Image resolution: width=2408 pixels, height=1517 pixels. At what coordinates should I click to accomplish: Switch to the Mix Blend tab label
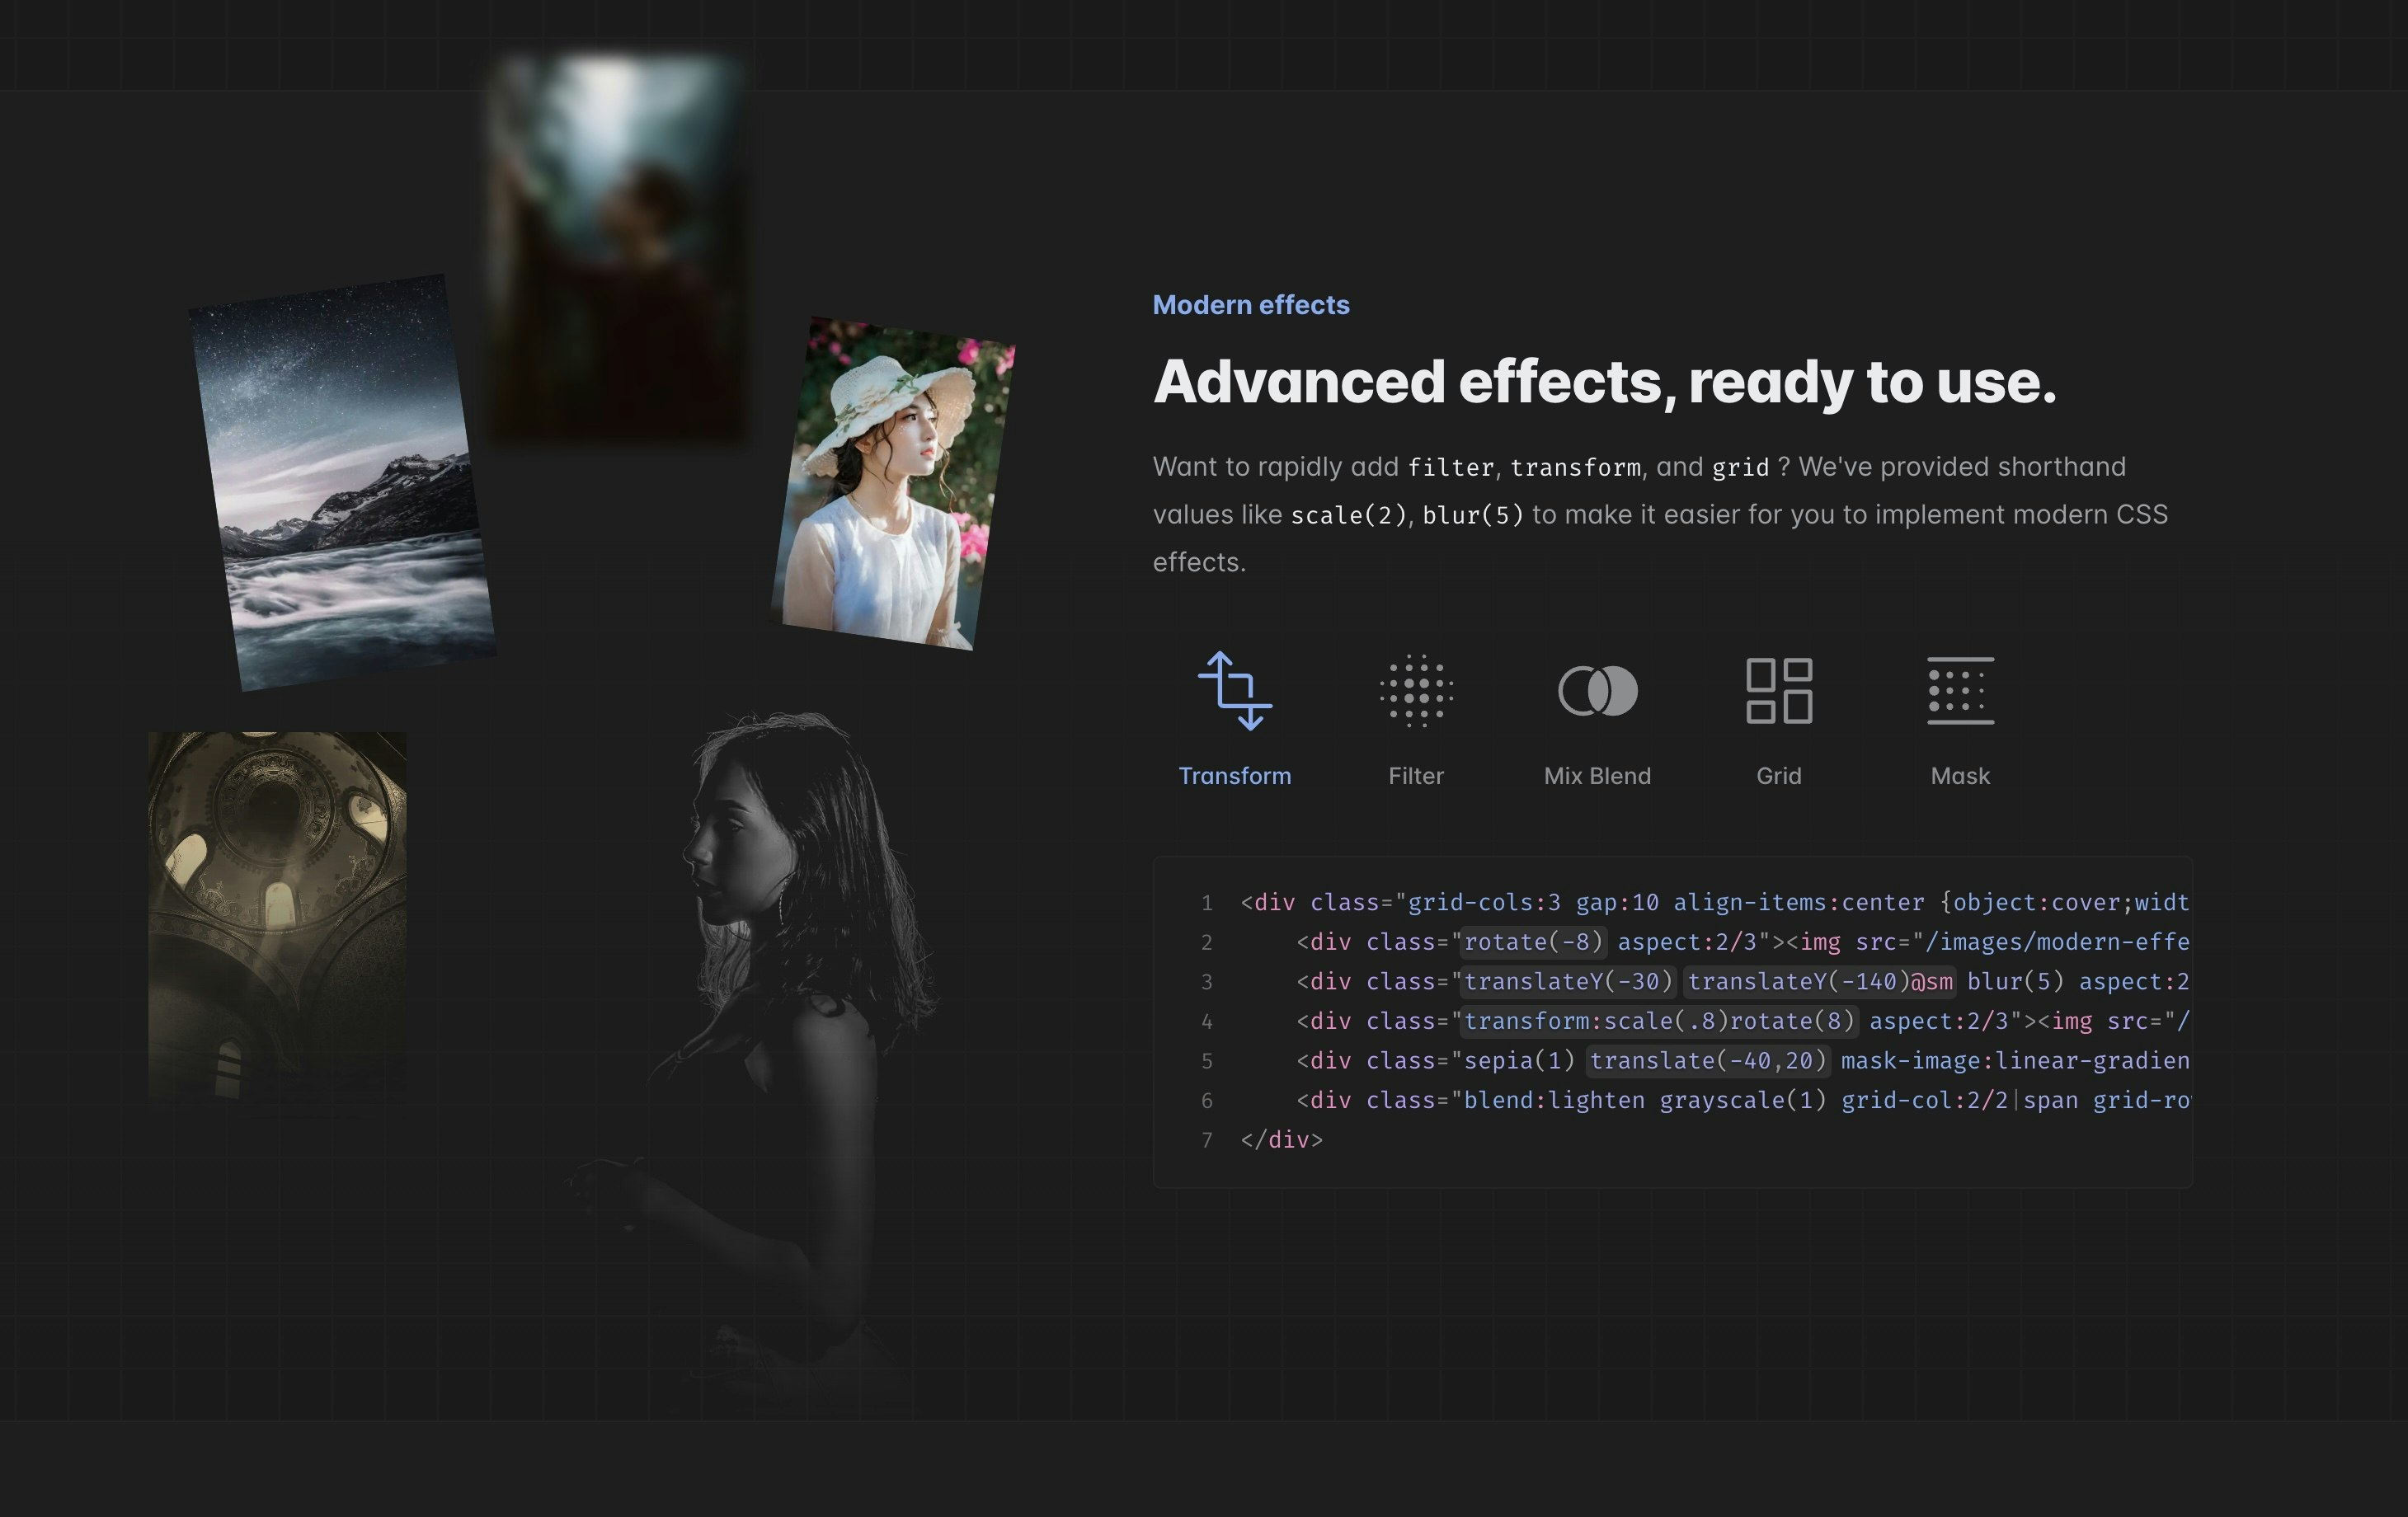(1598, 776)
